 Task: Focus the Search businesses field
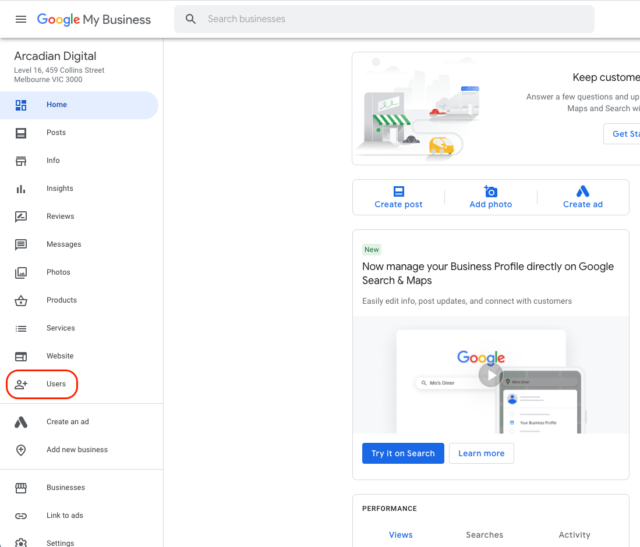click(384, 19)
